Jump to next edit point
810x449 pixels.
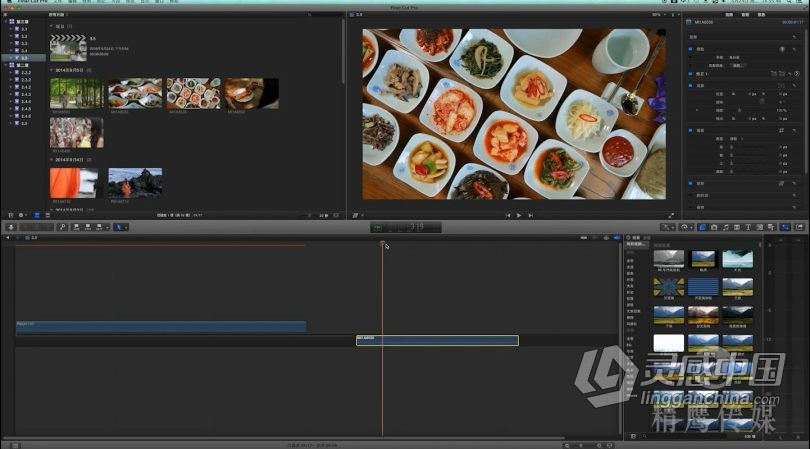coord(531,215)
